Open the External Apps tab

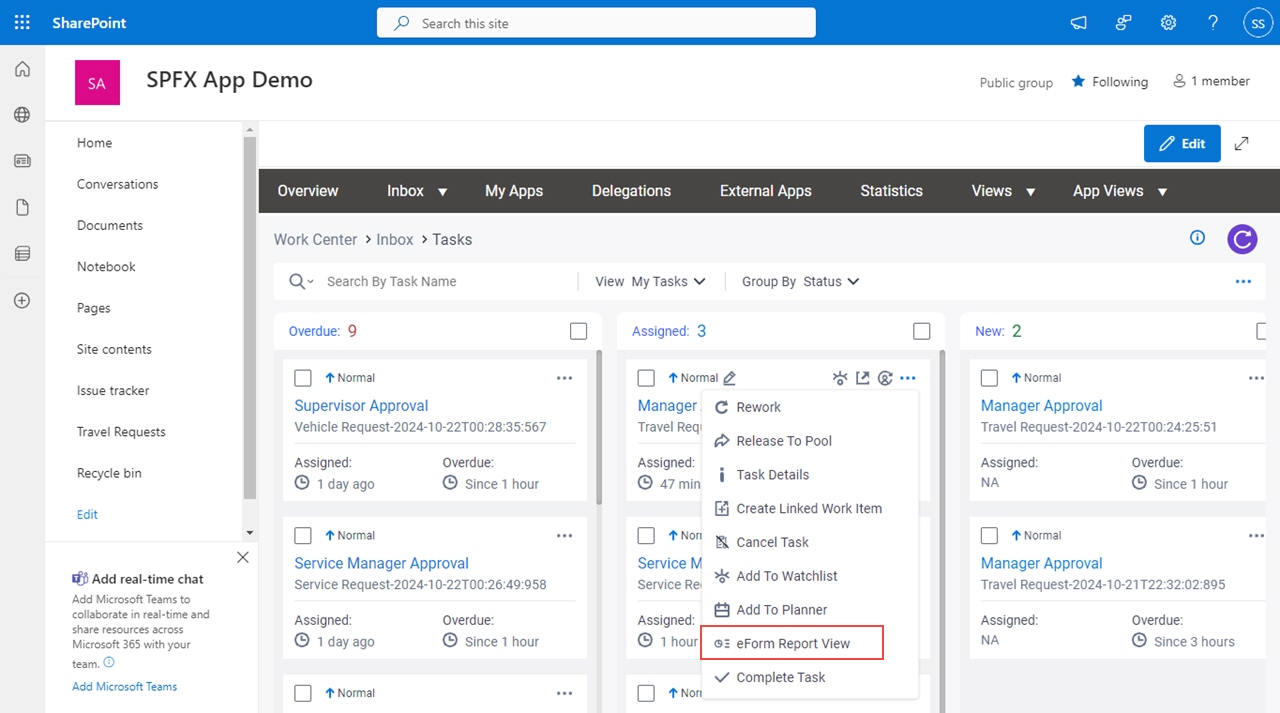pyautogui.click(x=766, y=191)
